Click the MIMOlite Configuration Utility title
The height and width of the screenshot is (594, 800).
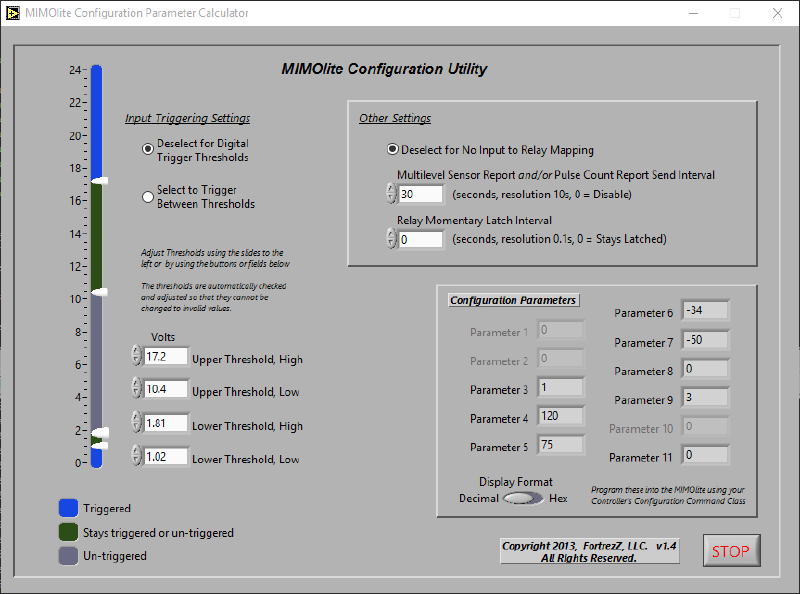pos(384,68)
